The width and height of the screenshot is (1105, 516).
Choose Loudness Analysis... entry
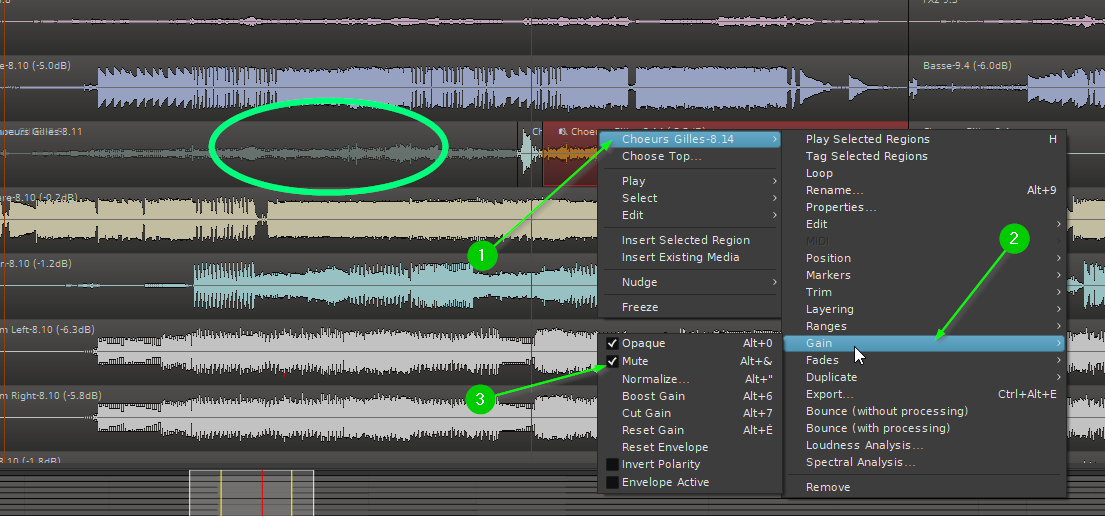click(864, 445)
